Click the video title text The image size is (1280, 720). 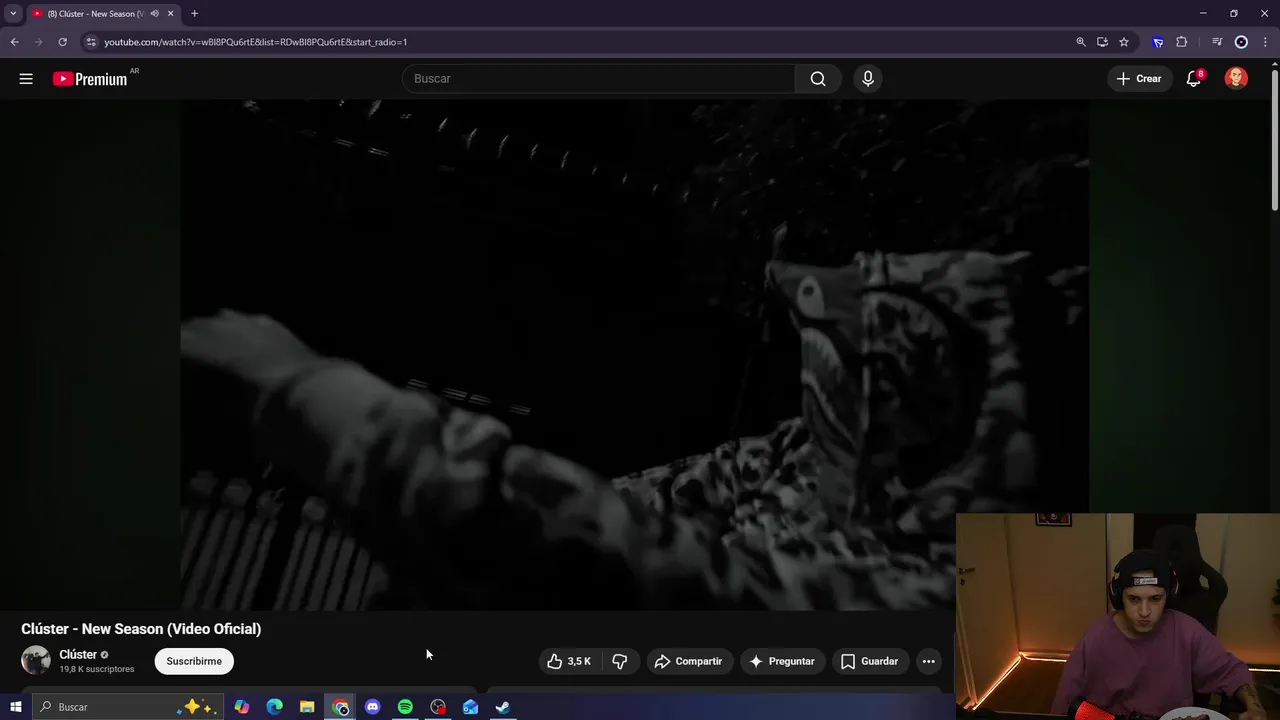(141, 629)
